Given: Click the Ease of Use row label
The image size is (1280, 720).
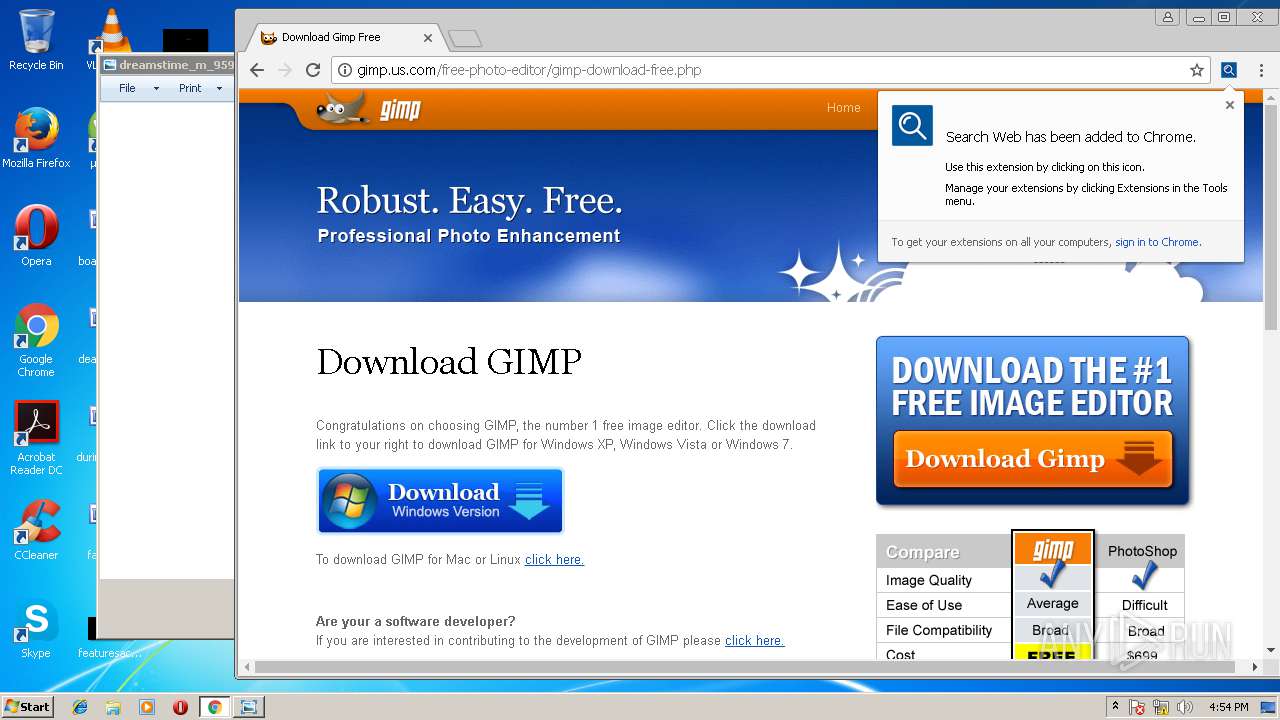Looking at the screenshot, I should (924, 605).
